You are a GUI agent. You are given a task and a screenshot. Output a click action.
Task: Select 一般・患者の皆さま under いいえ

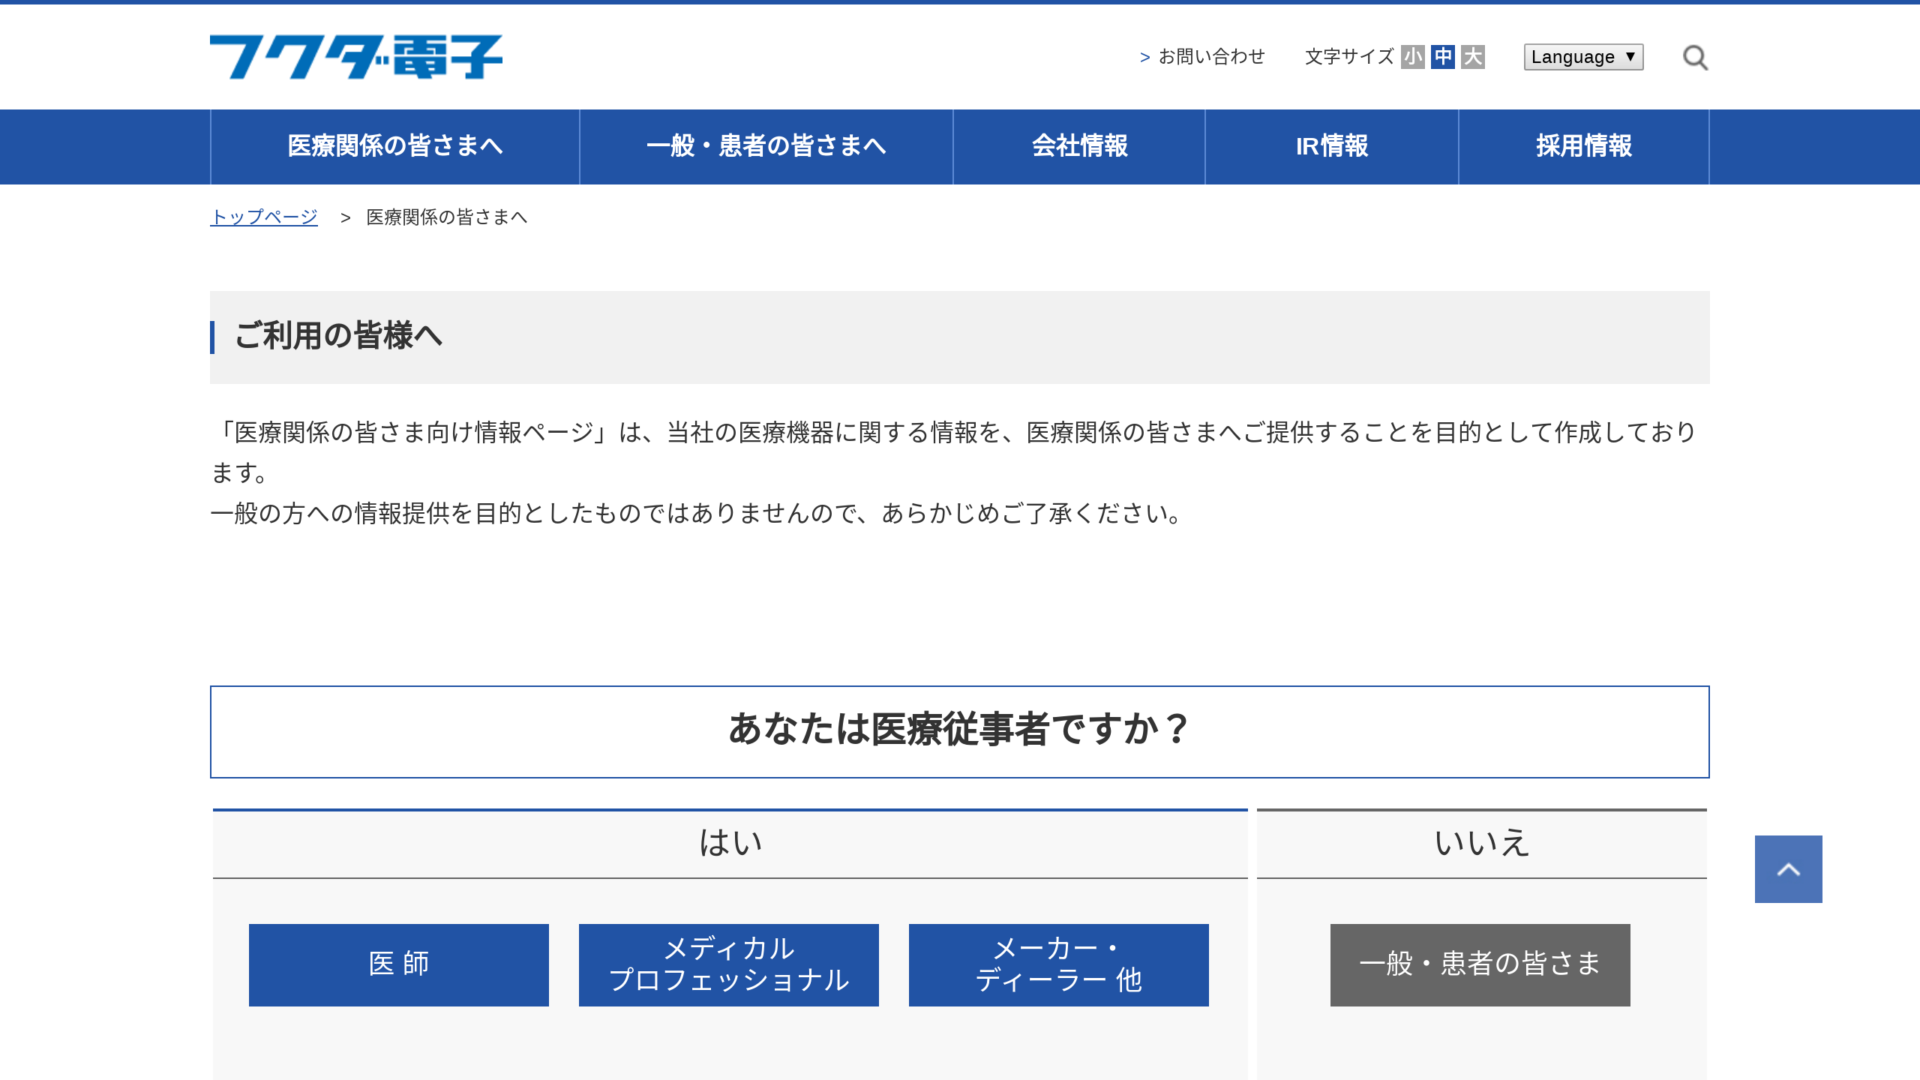tap(1480, 964)
